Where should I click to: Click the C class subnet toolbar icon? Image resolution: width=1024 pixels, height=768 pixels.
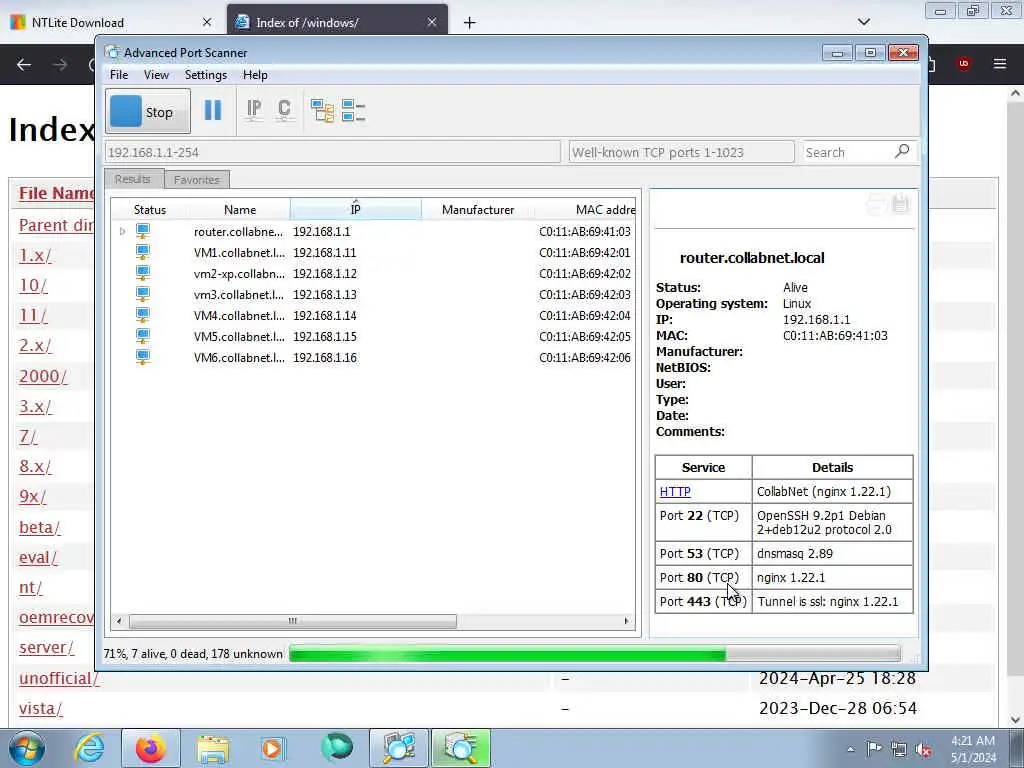[284, 110]
